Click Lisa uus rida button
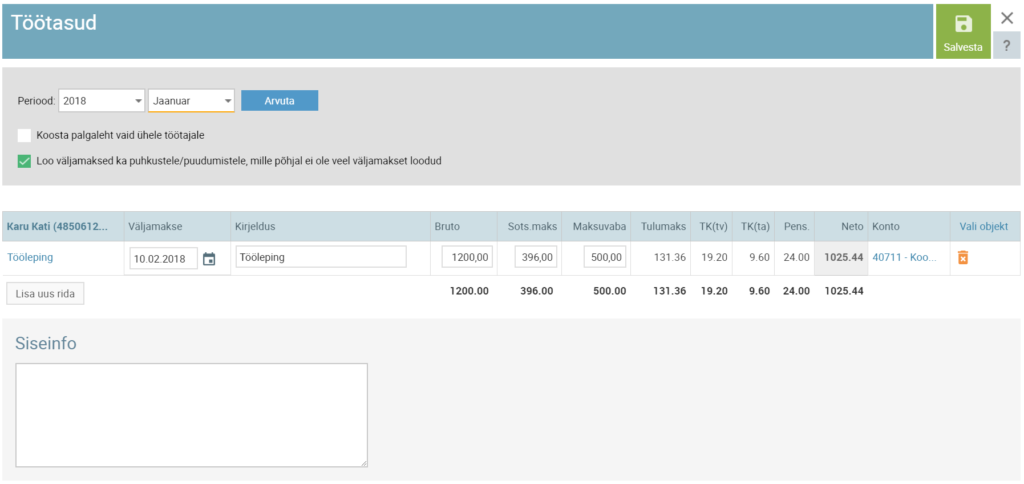 tap(45, 293)
